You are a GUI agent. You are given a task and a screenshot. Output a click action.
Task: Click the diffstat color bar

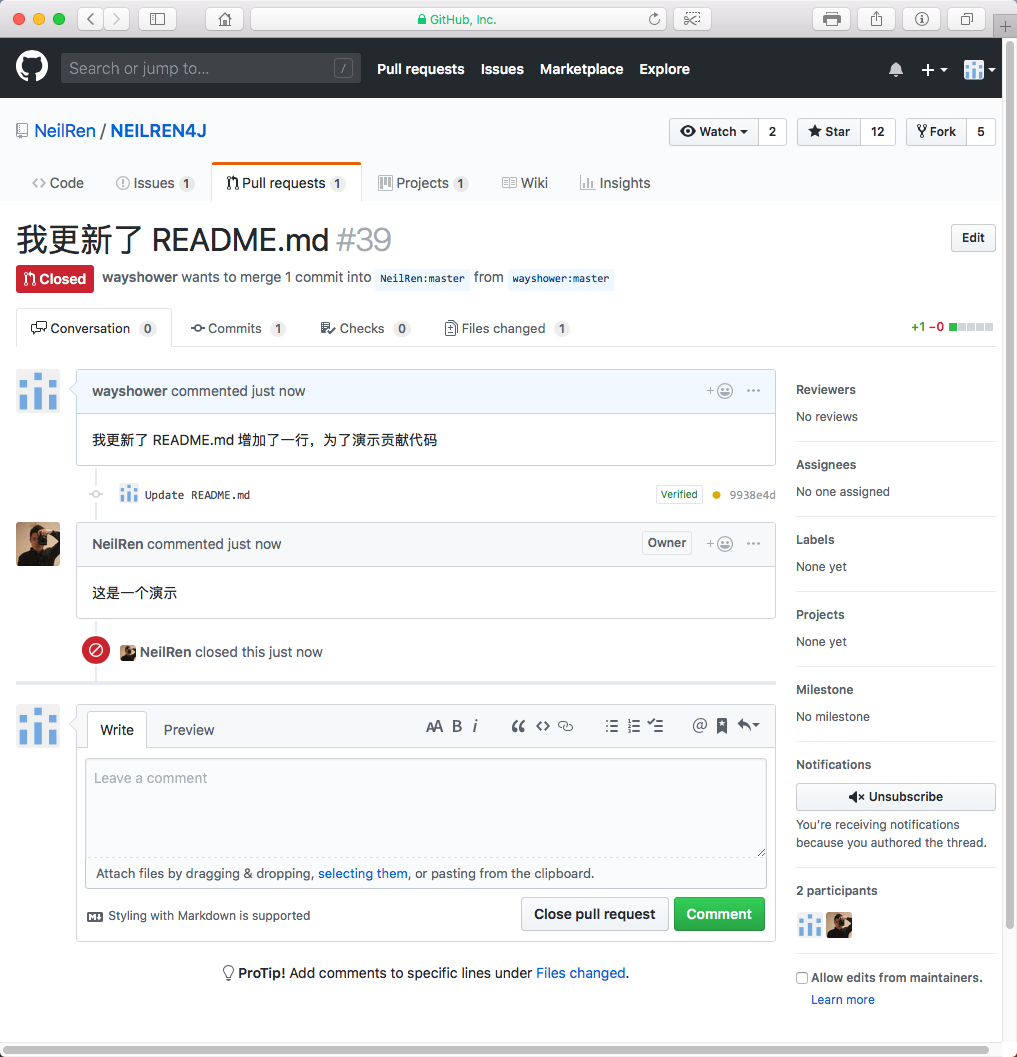970,327
